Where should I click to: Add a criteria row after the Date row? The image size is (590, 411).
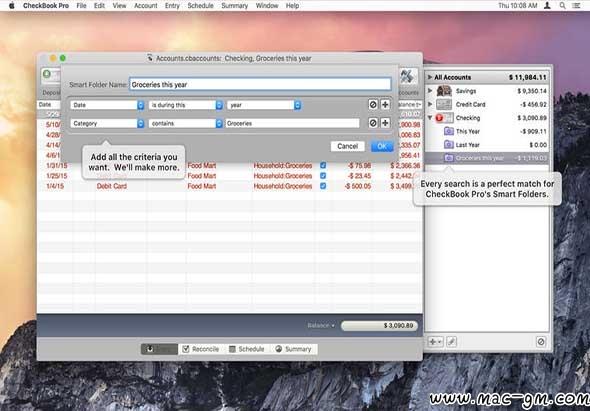(x=385, y=105)
